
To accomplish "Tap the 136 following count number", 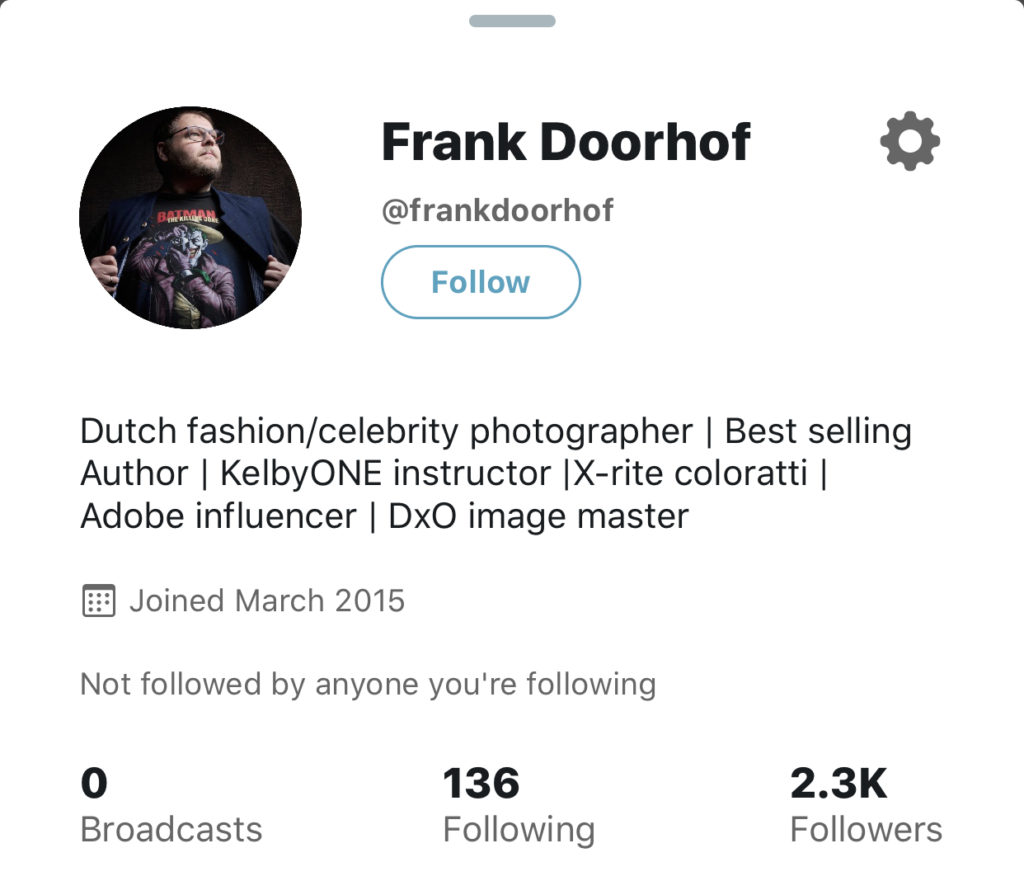I will (x=481, y=783).
